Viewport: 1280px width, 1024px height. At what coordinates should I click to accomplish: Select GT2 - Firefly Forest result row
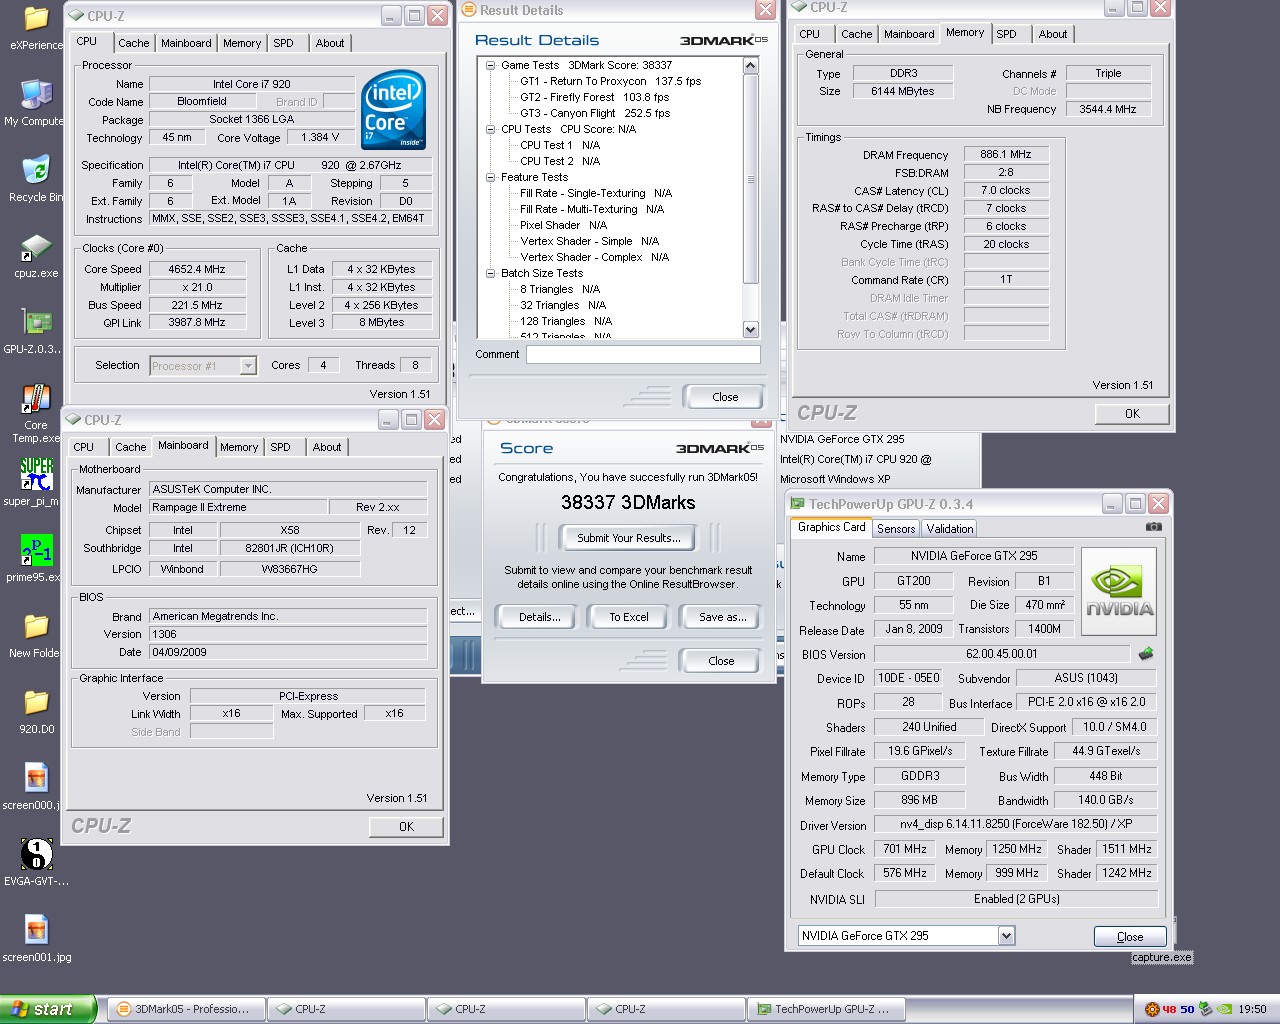tap(595, 97)
